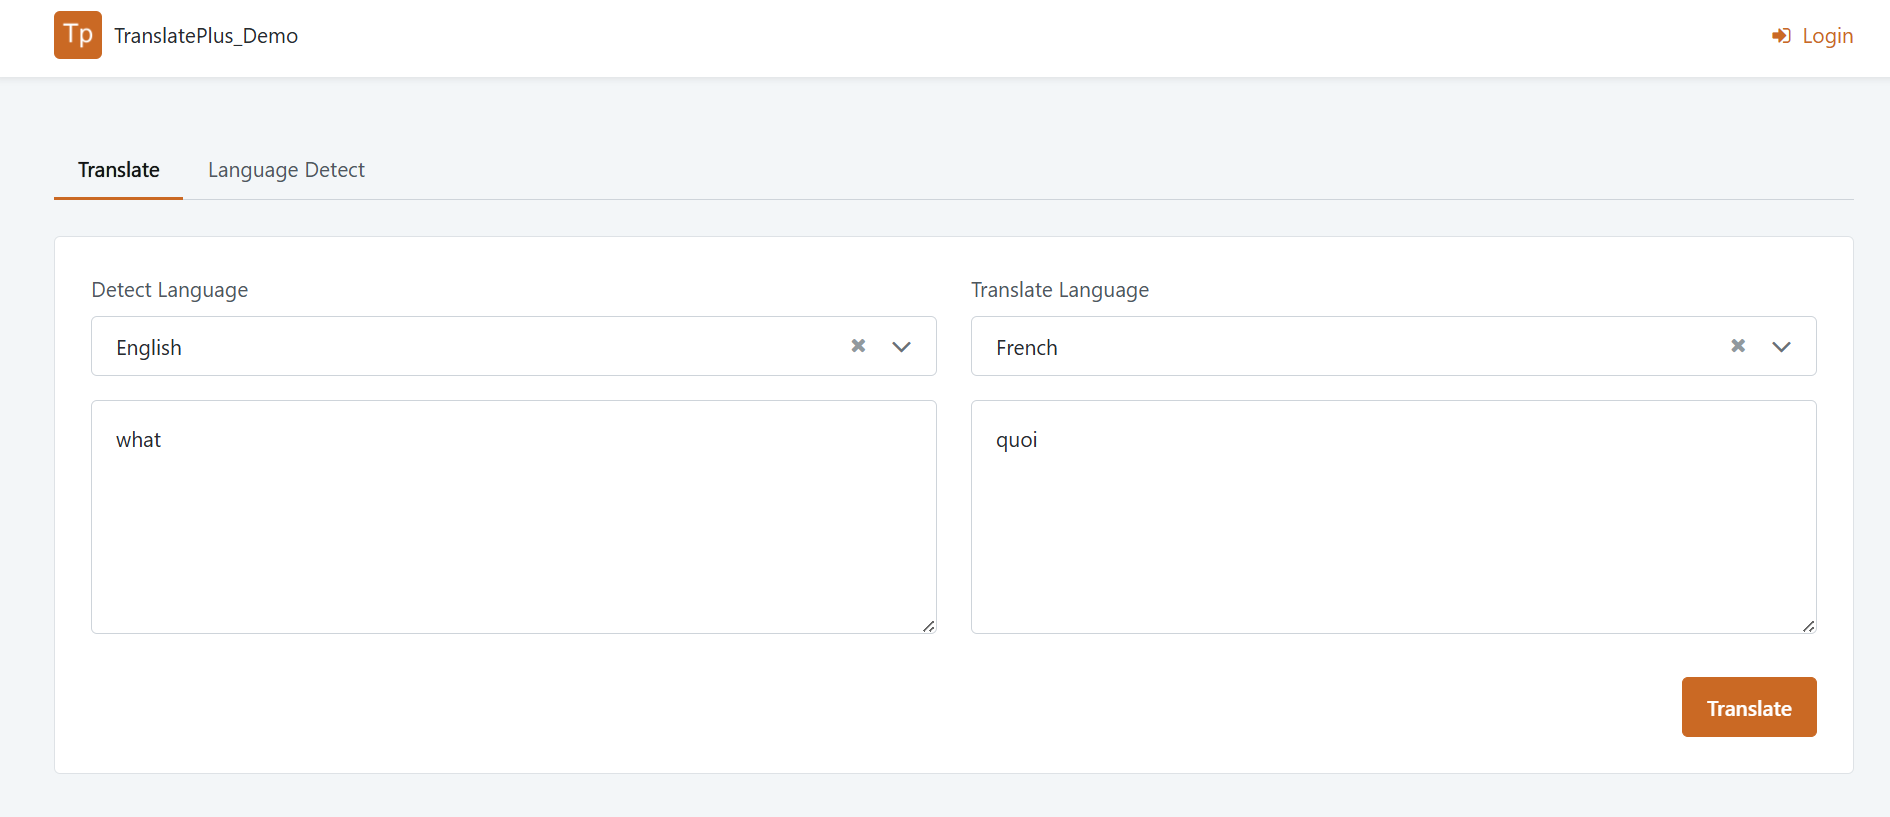The width and height of the screenshot is (1890, 817).
Task: Click the output text area resize handle
Action: click(x=1808, y=626)
